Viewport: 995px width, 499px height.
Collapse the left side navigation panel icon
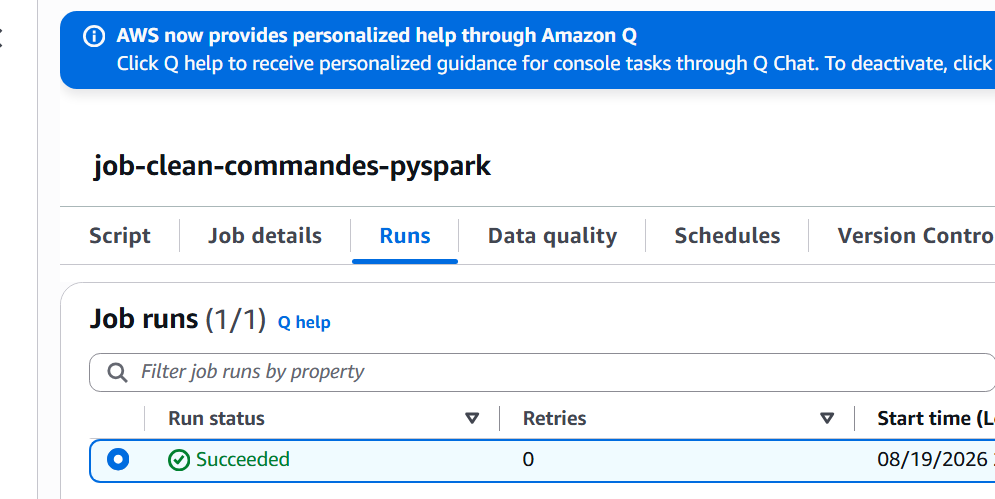tap(1, 38)
